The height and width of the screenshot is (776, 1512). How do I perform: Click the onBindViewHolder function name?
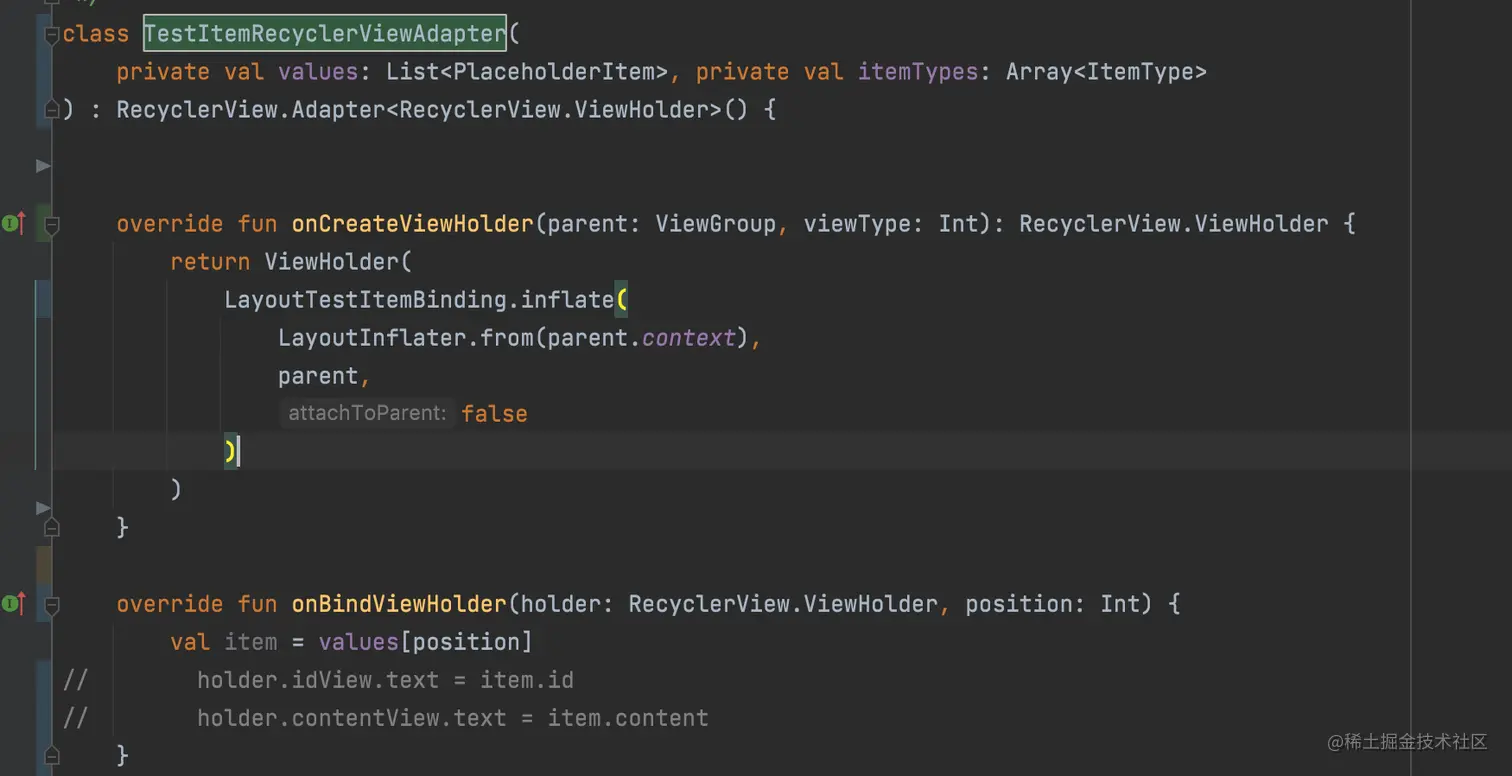tap(399, 604)
